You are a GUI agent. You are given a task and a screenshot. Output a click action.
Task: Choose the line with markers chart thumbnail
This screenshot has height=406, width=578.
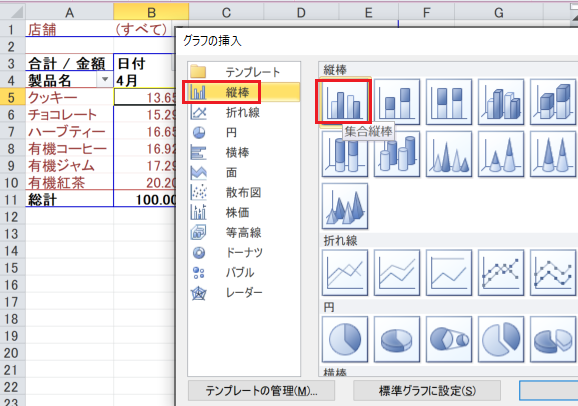coord(501,273)
